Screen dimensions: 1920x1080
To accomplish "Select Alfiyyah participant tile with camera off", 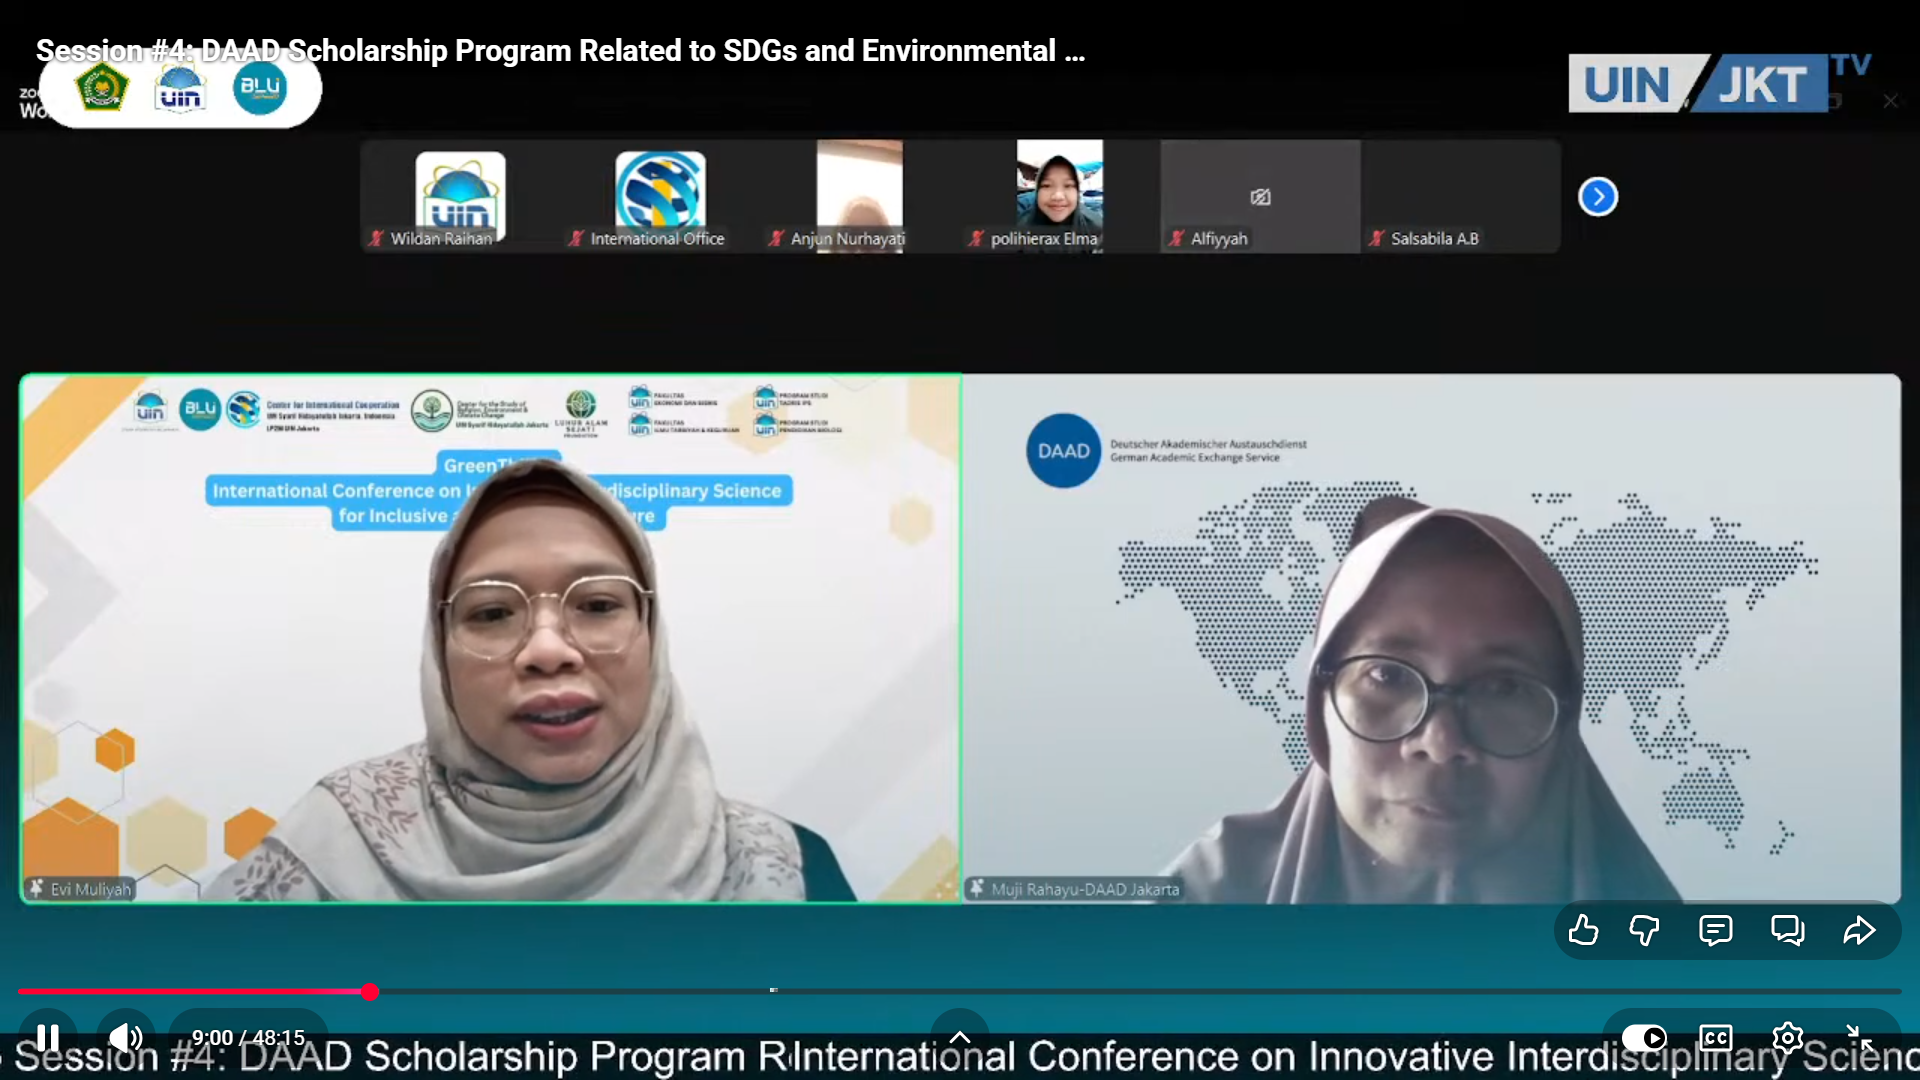I will pos(1260,196).
